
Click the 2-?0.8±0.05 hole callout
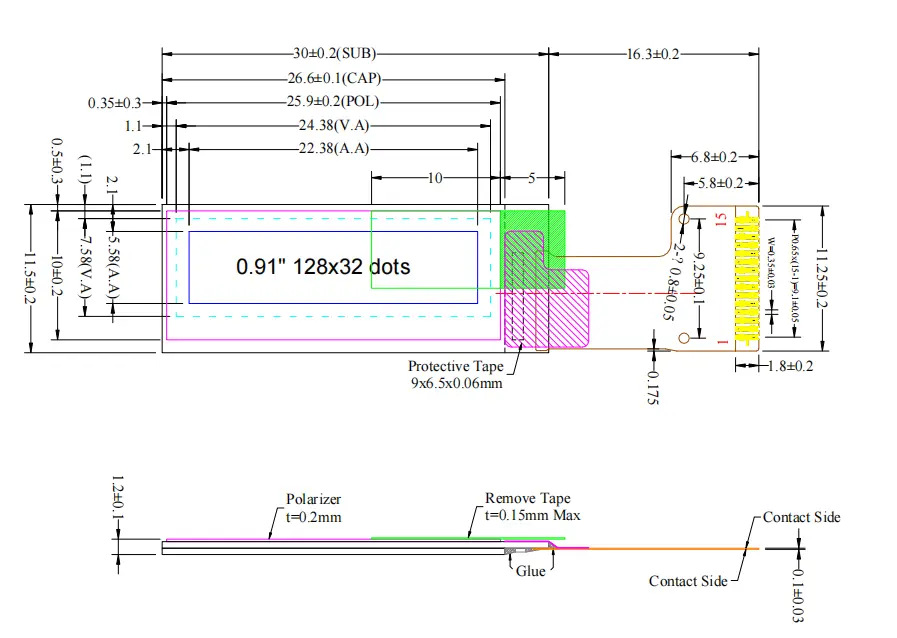click(673, 280)
